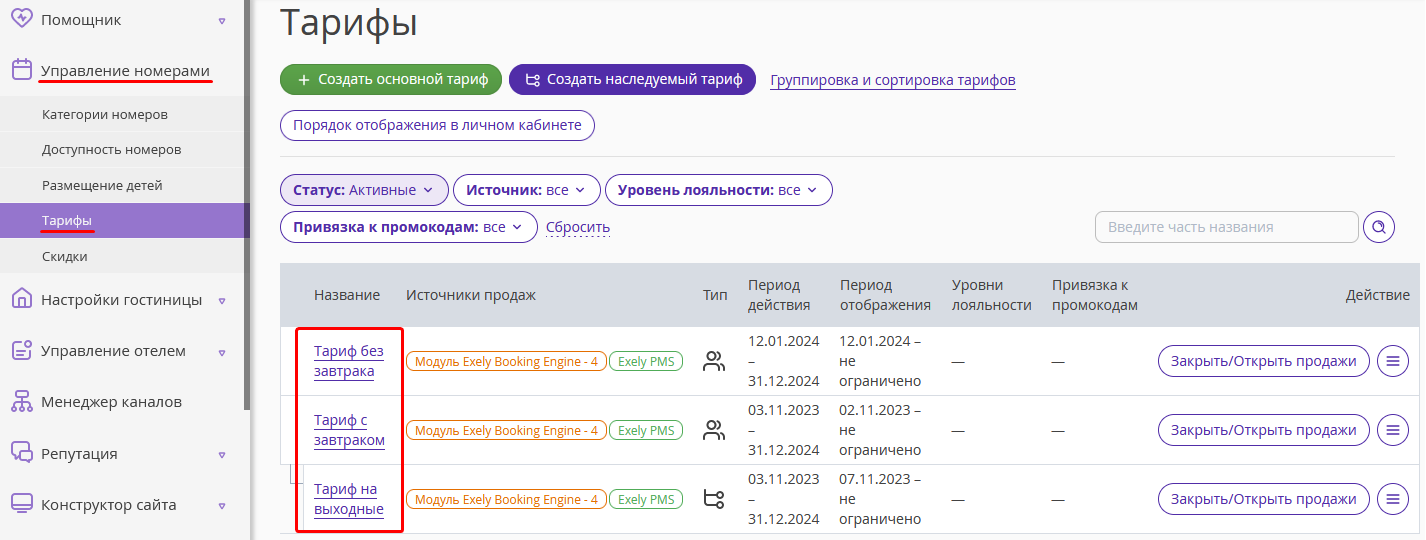Screen dimensions: 1426x540
Task: Click Exely PMS tag for Тариф без завтрака
Action: (x=646, y=362)
